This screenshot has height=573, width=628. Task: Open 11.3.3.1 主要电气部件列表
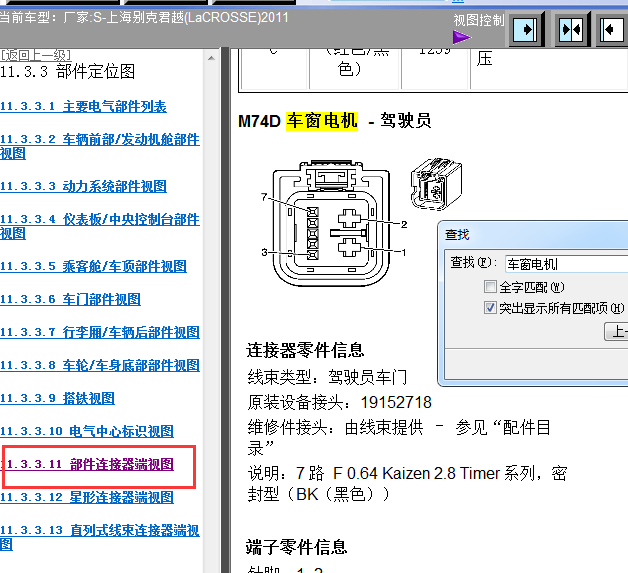click(83, 107)
